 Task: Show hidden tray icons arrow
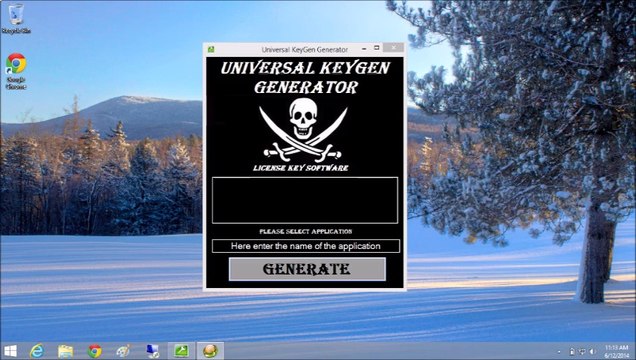pos(559,352)
